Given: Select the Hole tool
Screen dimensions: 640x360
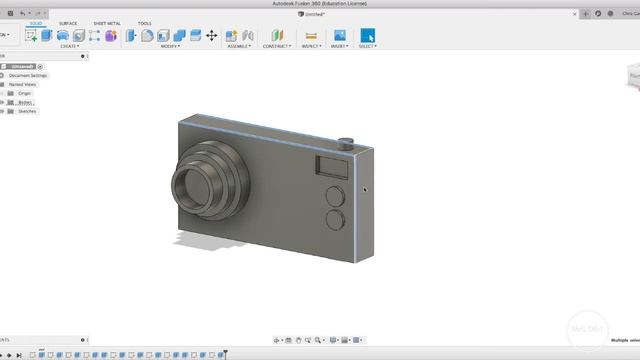Looking at the screenshot, I should [x=79, y=36].
